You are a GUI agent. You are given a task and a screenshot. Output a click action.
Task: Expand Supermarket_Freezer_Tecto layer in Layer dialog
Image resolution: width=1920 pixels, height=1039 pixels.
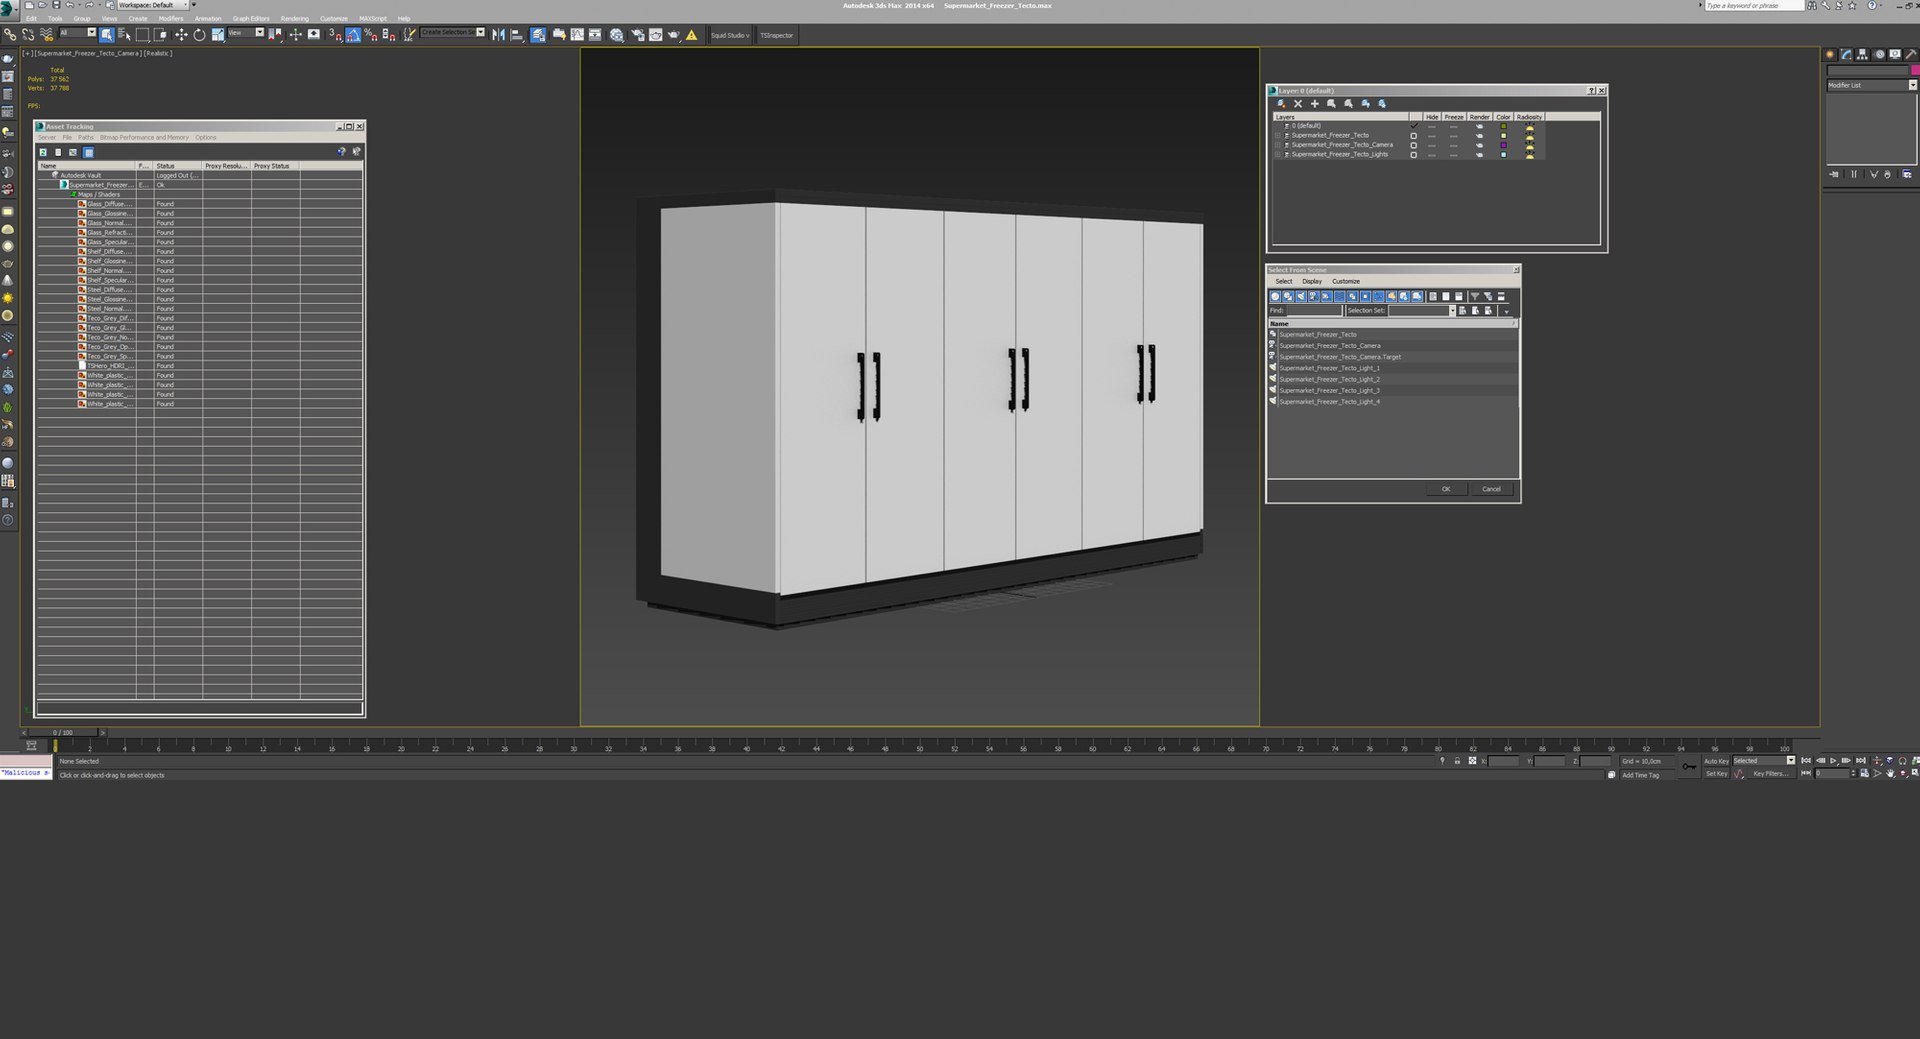click(x=1277, y=136)
